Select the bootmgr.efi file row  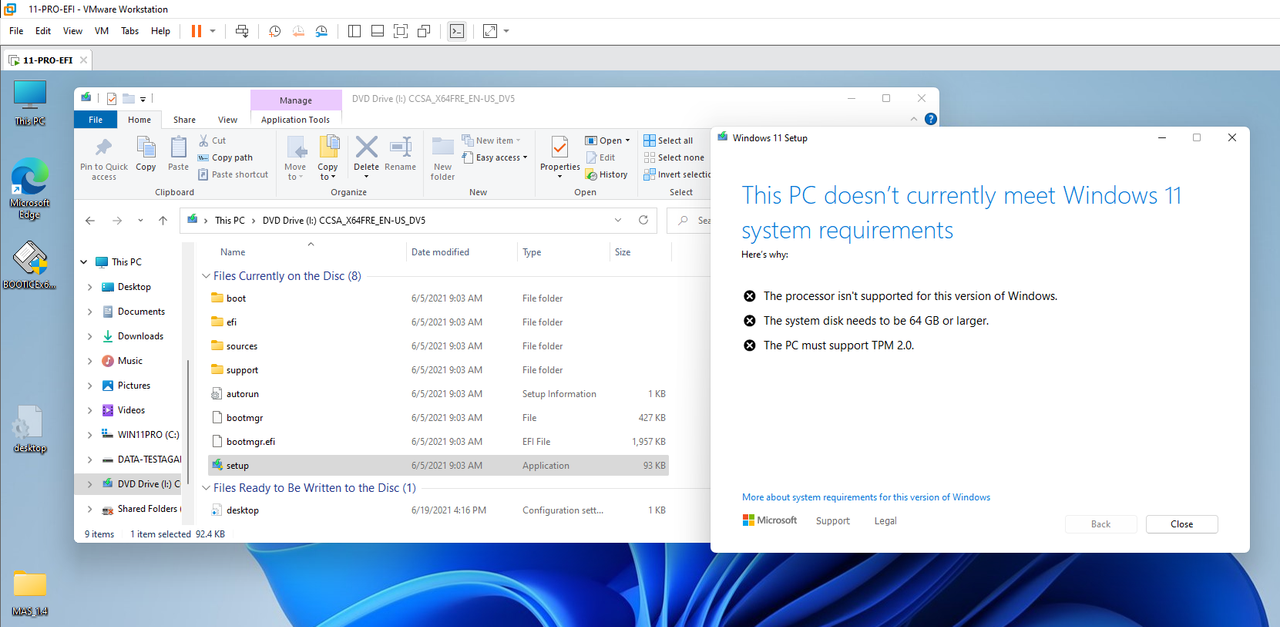pyautogui.click(x=438, y=441)
